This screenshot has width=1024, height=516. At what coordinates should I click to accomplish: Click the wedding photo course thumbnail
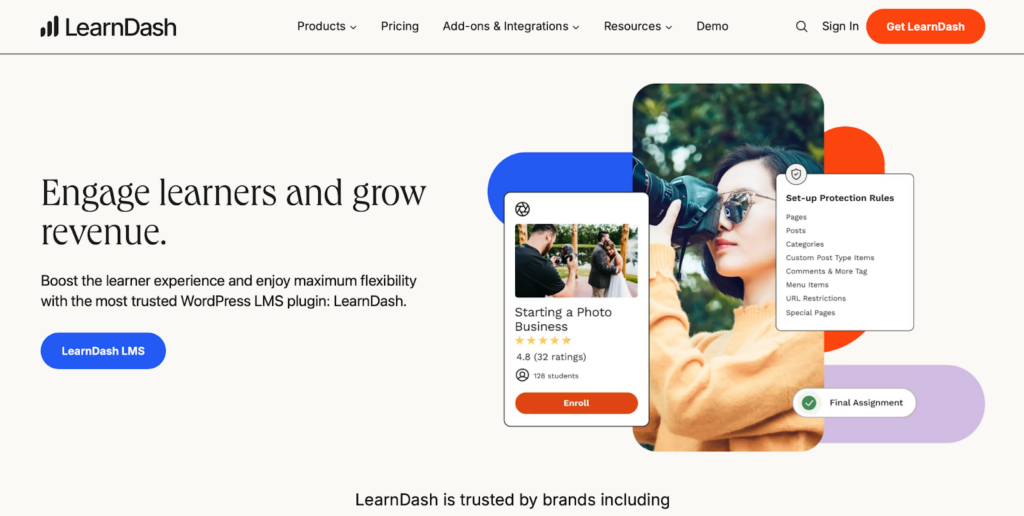[x=576, y=261]
